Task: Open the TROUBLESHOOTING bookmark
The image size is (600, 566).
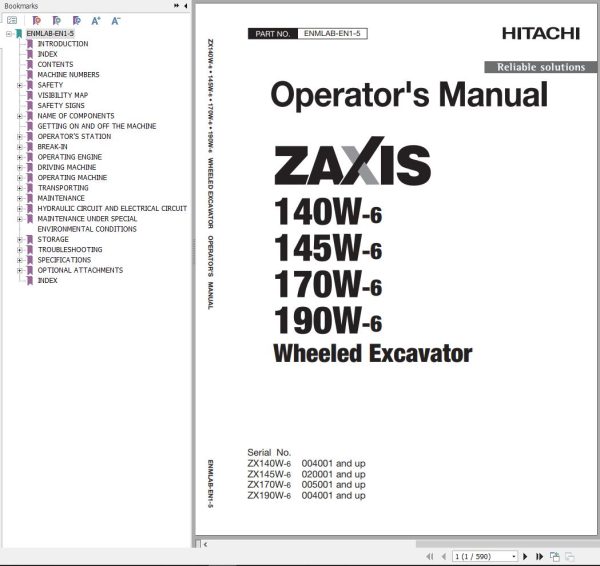Action: pyautogui.click(x=70, y=250)
